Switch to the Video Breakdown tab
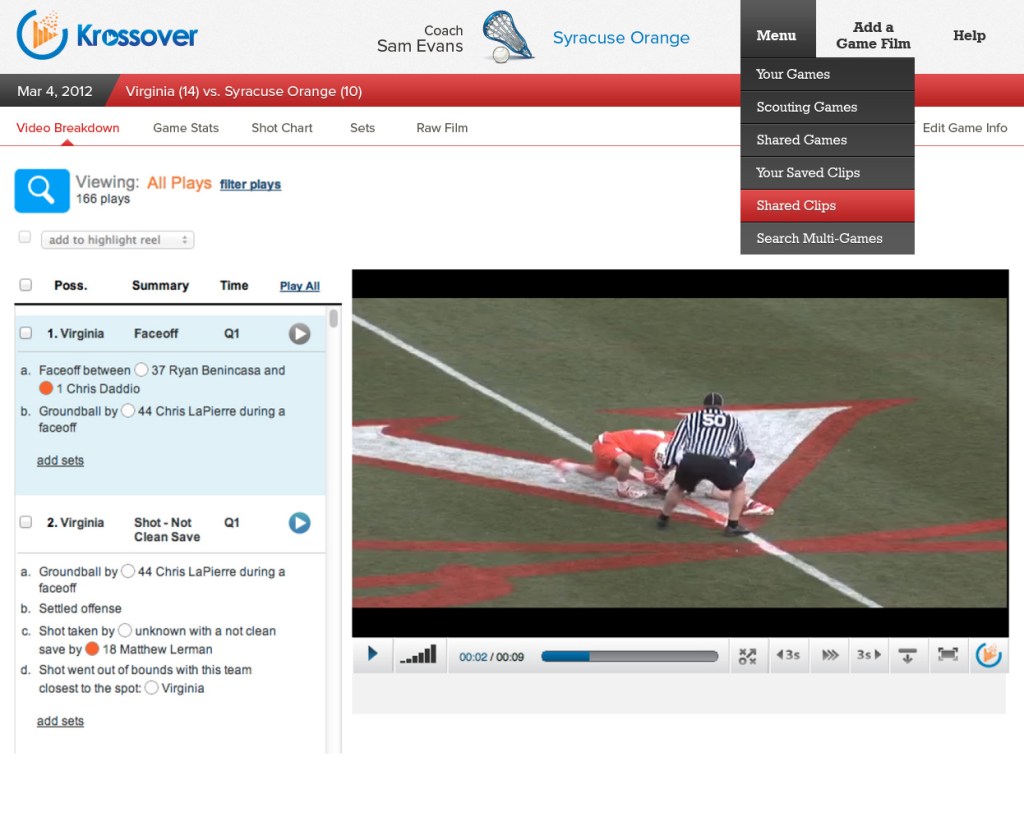The height and width of the screenshot is (821, 1024). 68,128
